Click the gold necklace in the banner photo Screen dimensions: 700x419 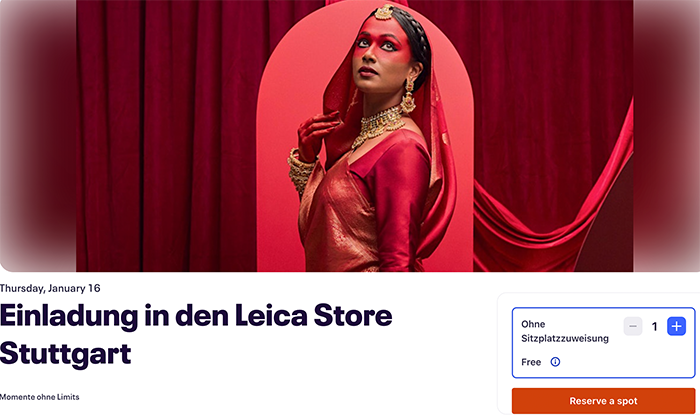(377, 125)
